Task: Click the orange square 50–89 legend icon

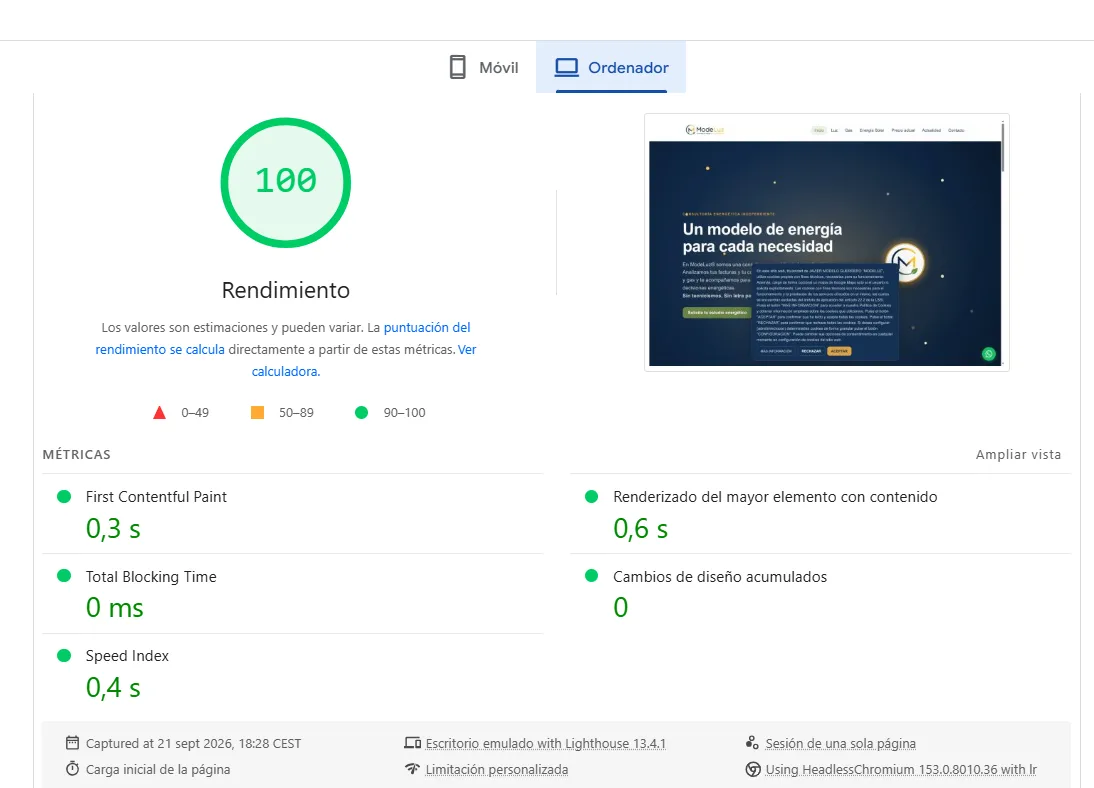Action: pyautogui.click(x=257, y=412)
